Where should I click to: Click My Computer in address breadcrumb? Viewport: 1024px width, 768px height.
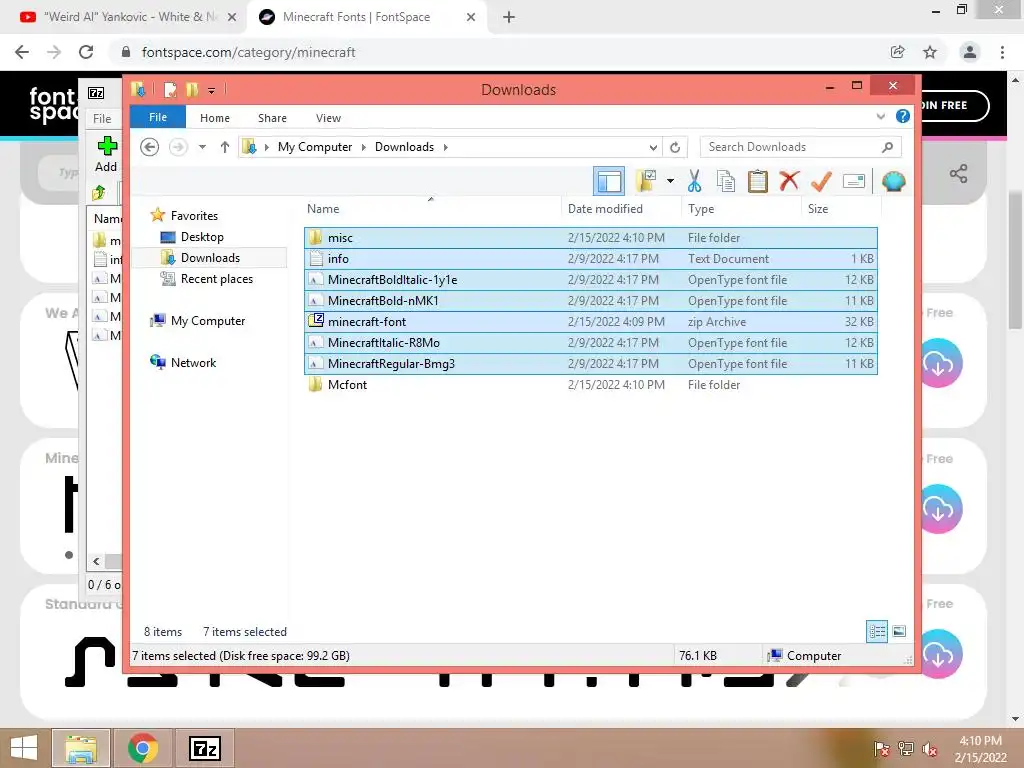click(x=315, y=147)
